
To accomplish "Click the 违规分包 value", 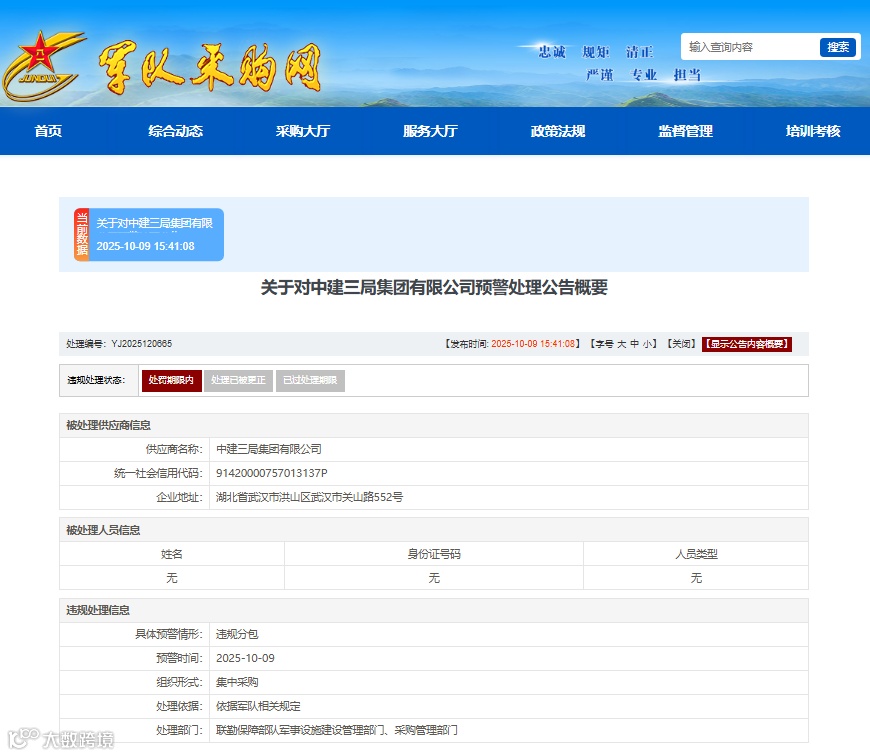I will (237, 634).
